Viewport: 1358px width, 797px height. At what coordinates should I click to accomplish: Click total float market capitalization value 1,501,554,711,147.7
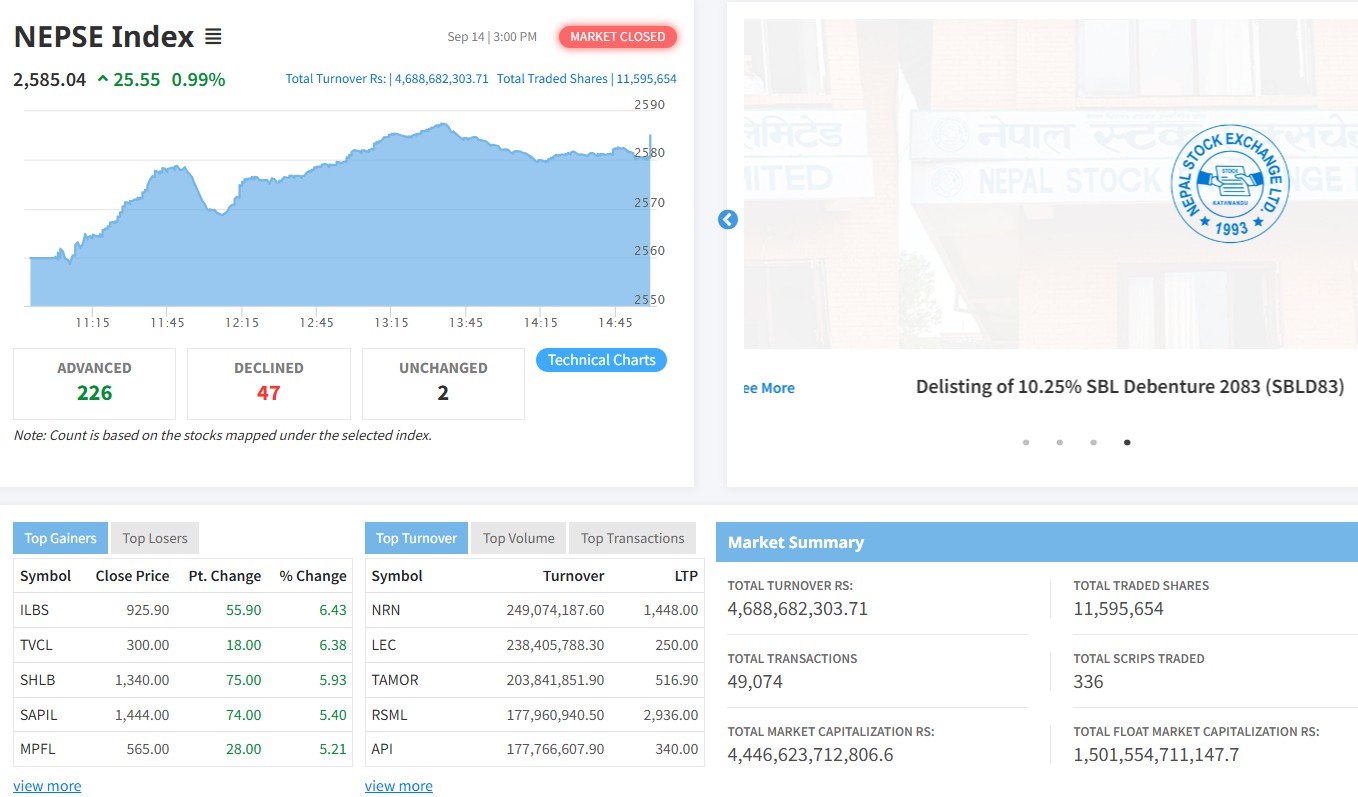coord(1156,755)
